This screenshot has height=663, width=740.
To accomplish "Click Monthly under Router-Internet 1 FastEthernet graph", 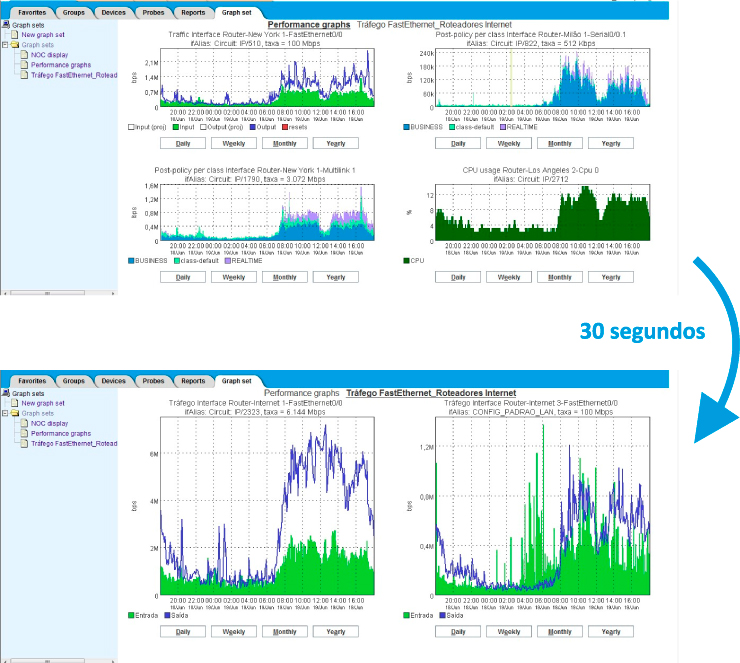I will tap(285, 632).
